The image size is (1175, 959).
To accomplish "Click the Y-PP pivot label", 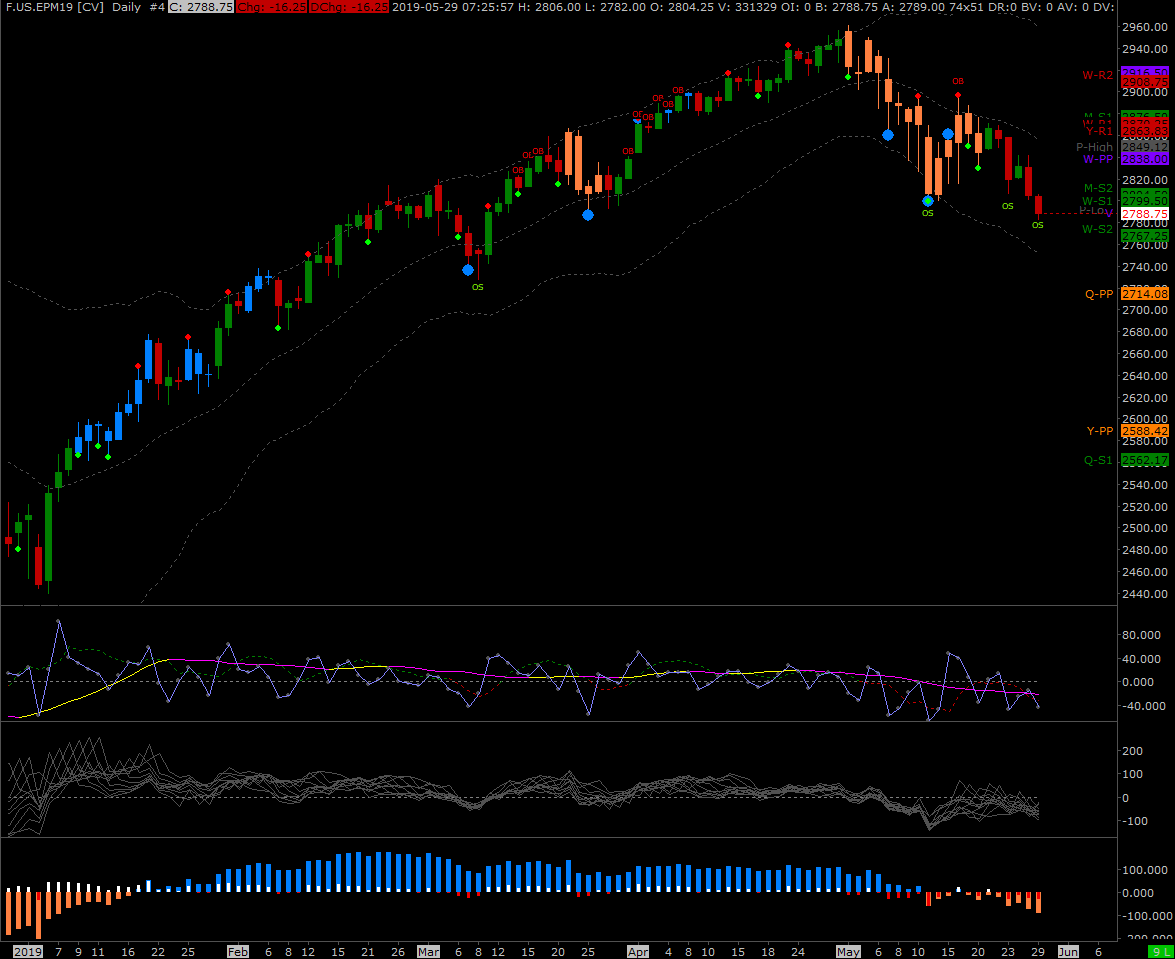I will 1100,431.
